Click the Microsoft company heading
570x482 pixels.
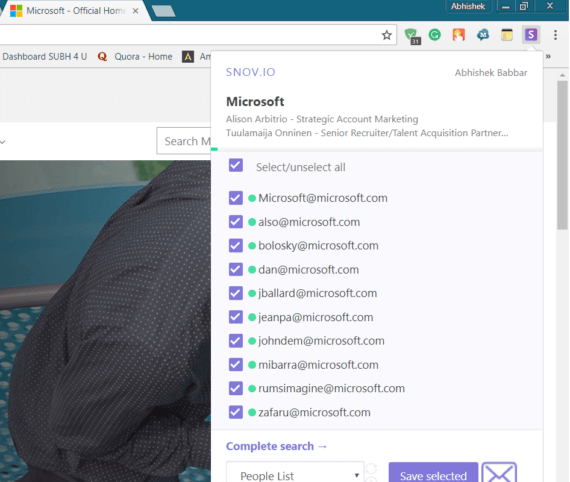[x=255, y=101]
